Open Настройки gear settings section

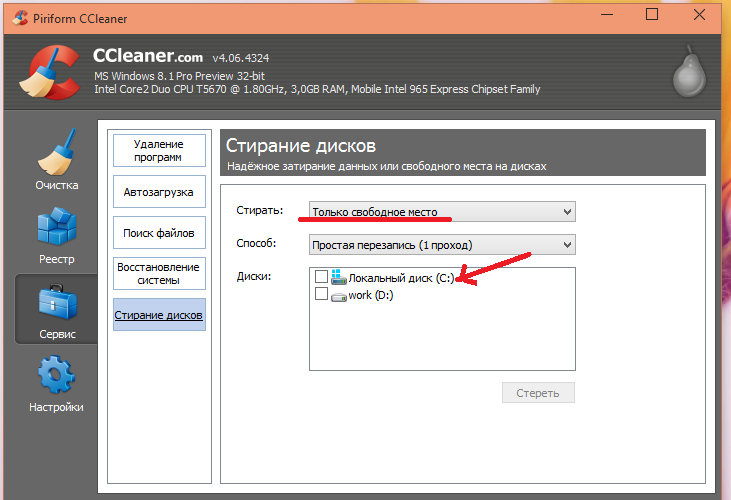click(x=57, y=384)
